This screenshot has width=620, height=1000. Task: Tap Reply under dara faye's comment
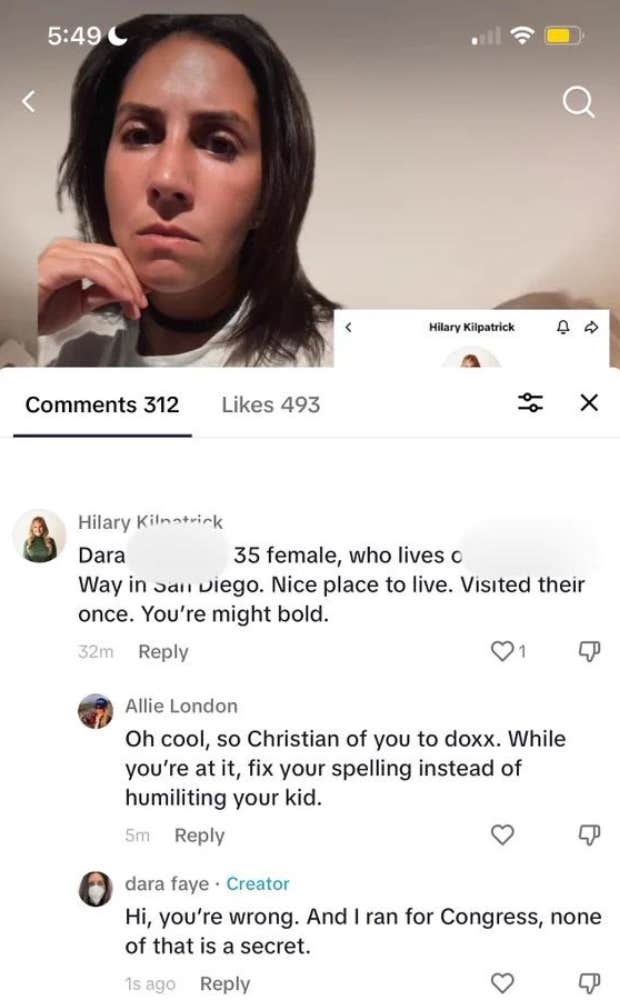tap(225, 984)
